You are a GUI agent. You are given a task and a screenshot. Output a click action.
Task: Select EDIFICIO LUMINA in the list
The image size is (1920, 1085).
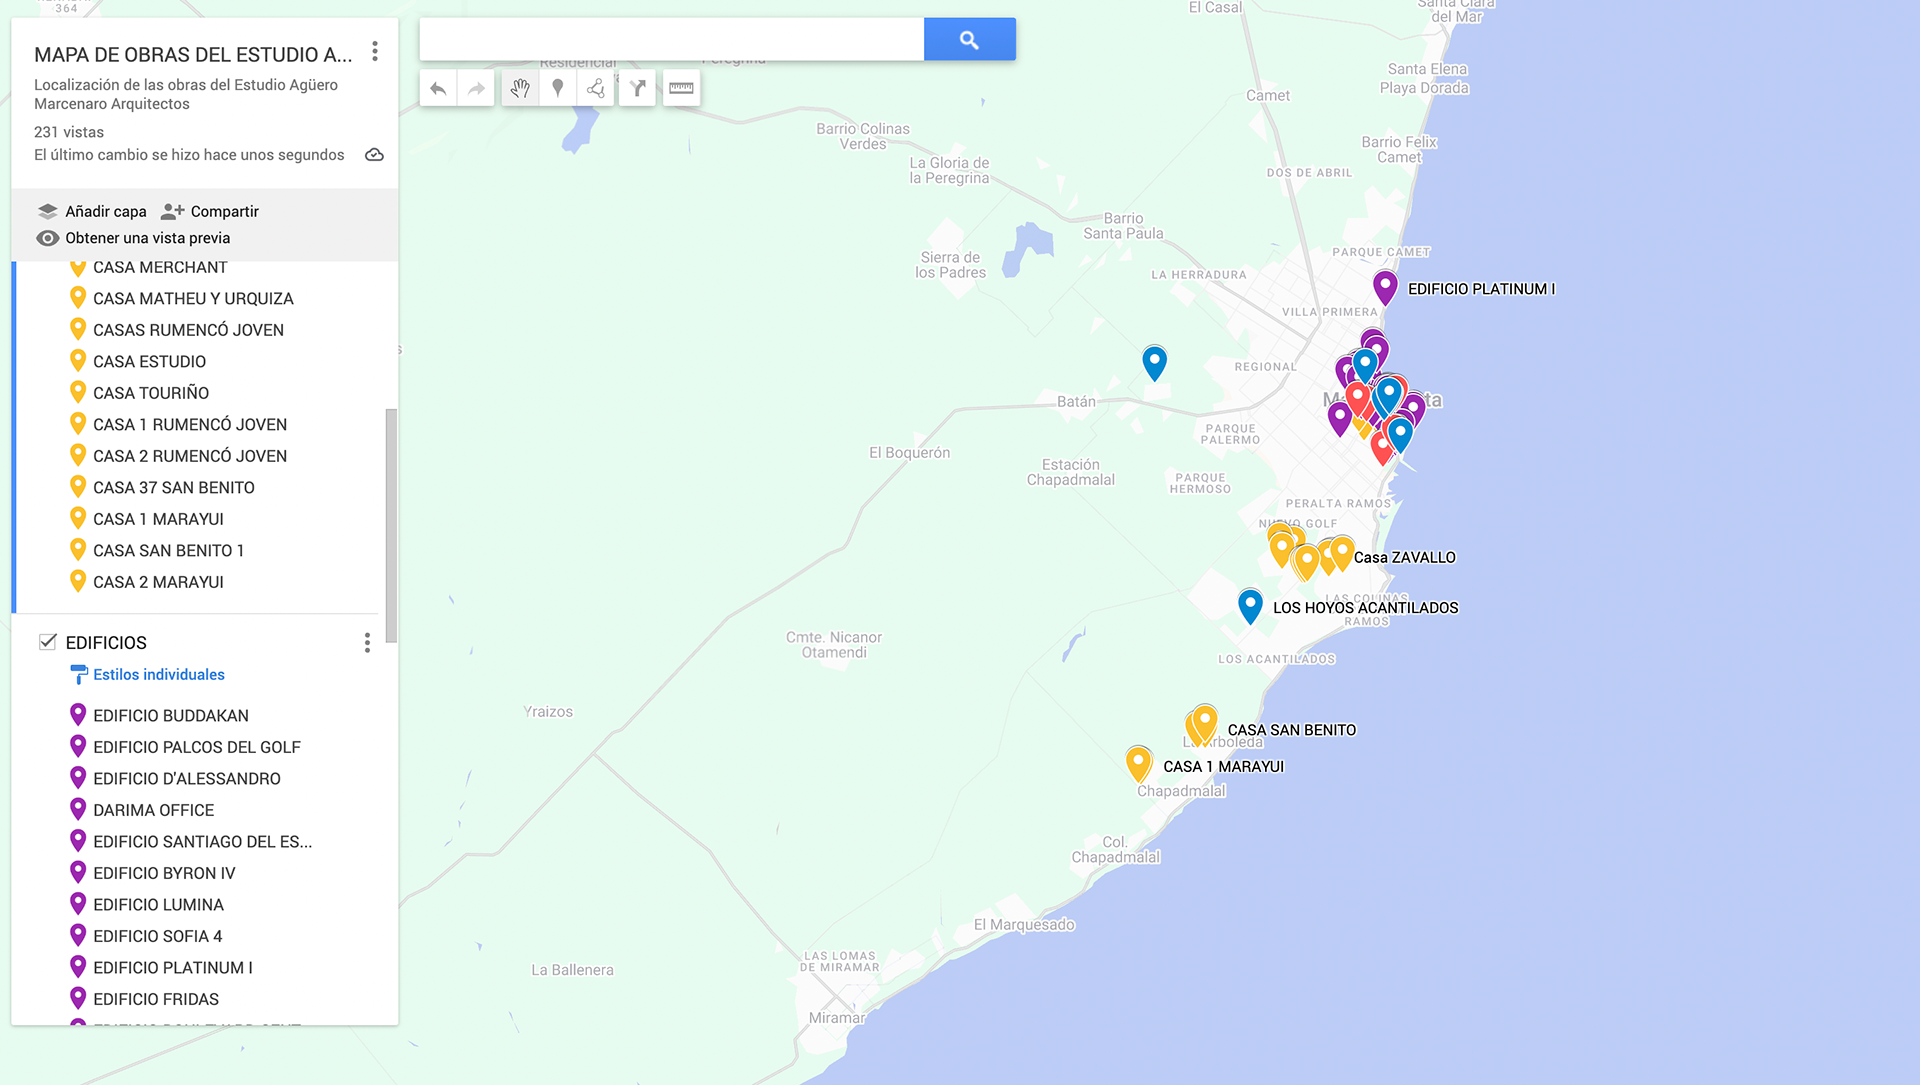(158, 905)
